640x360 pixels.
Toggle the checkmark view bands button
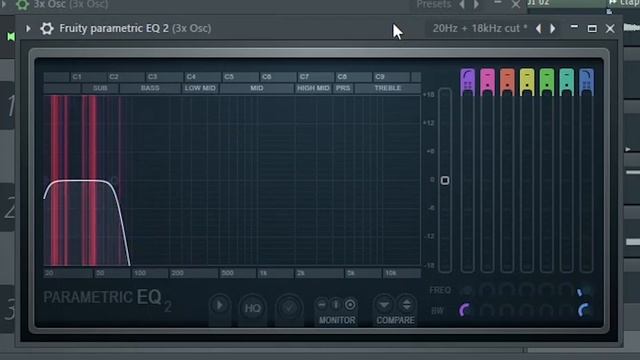(x=289, y=308)
